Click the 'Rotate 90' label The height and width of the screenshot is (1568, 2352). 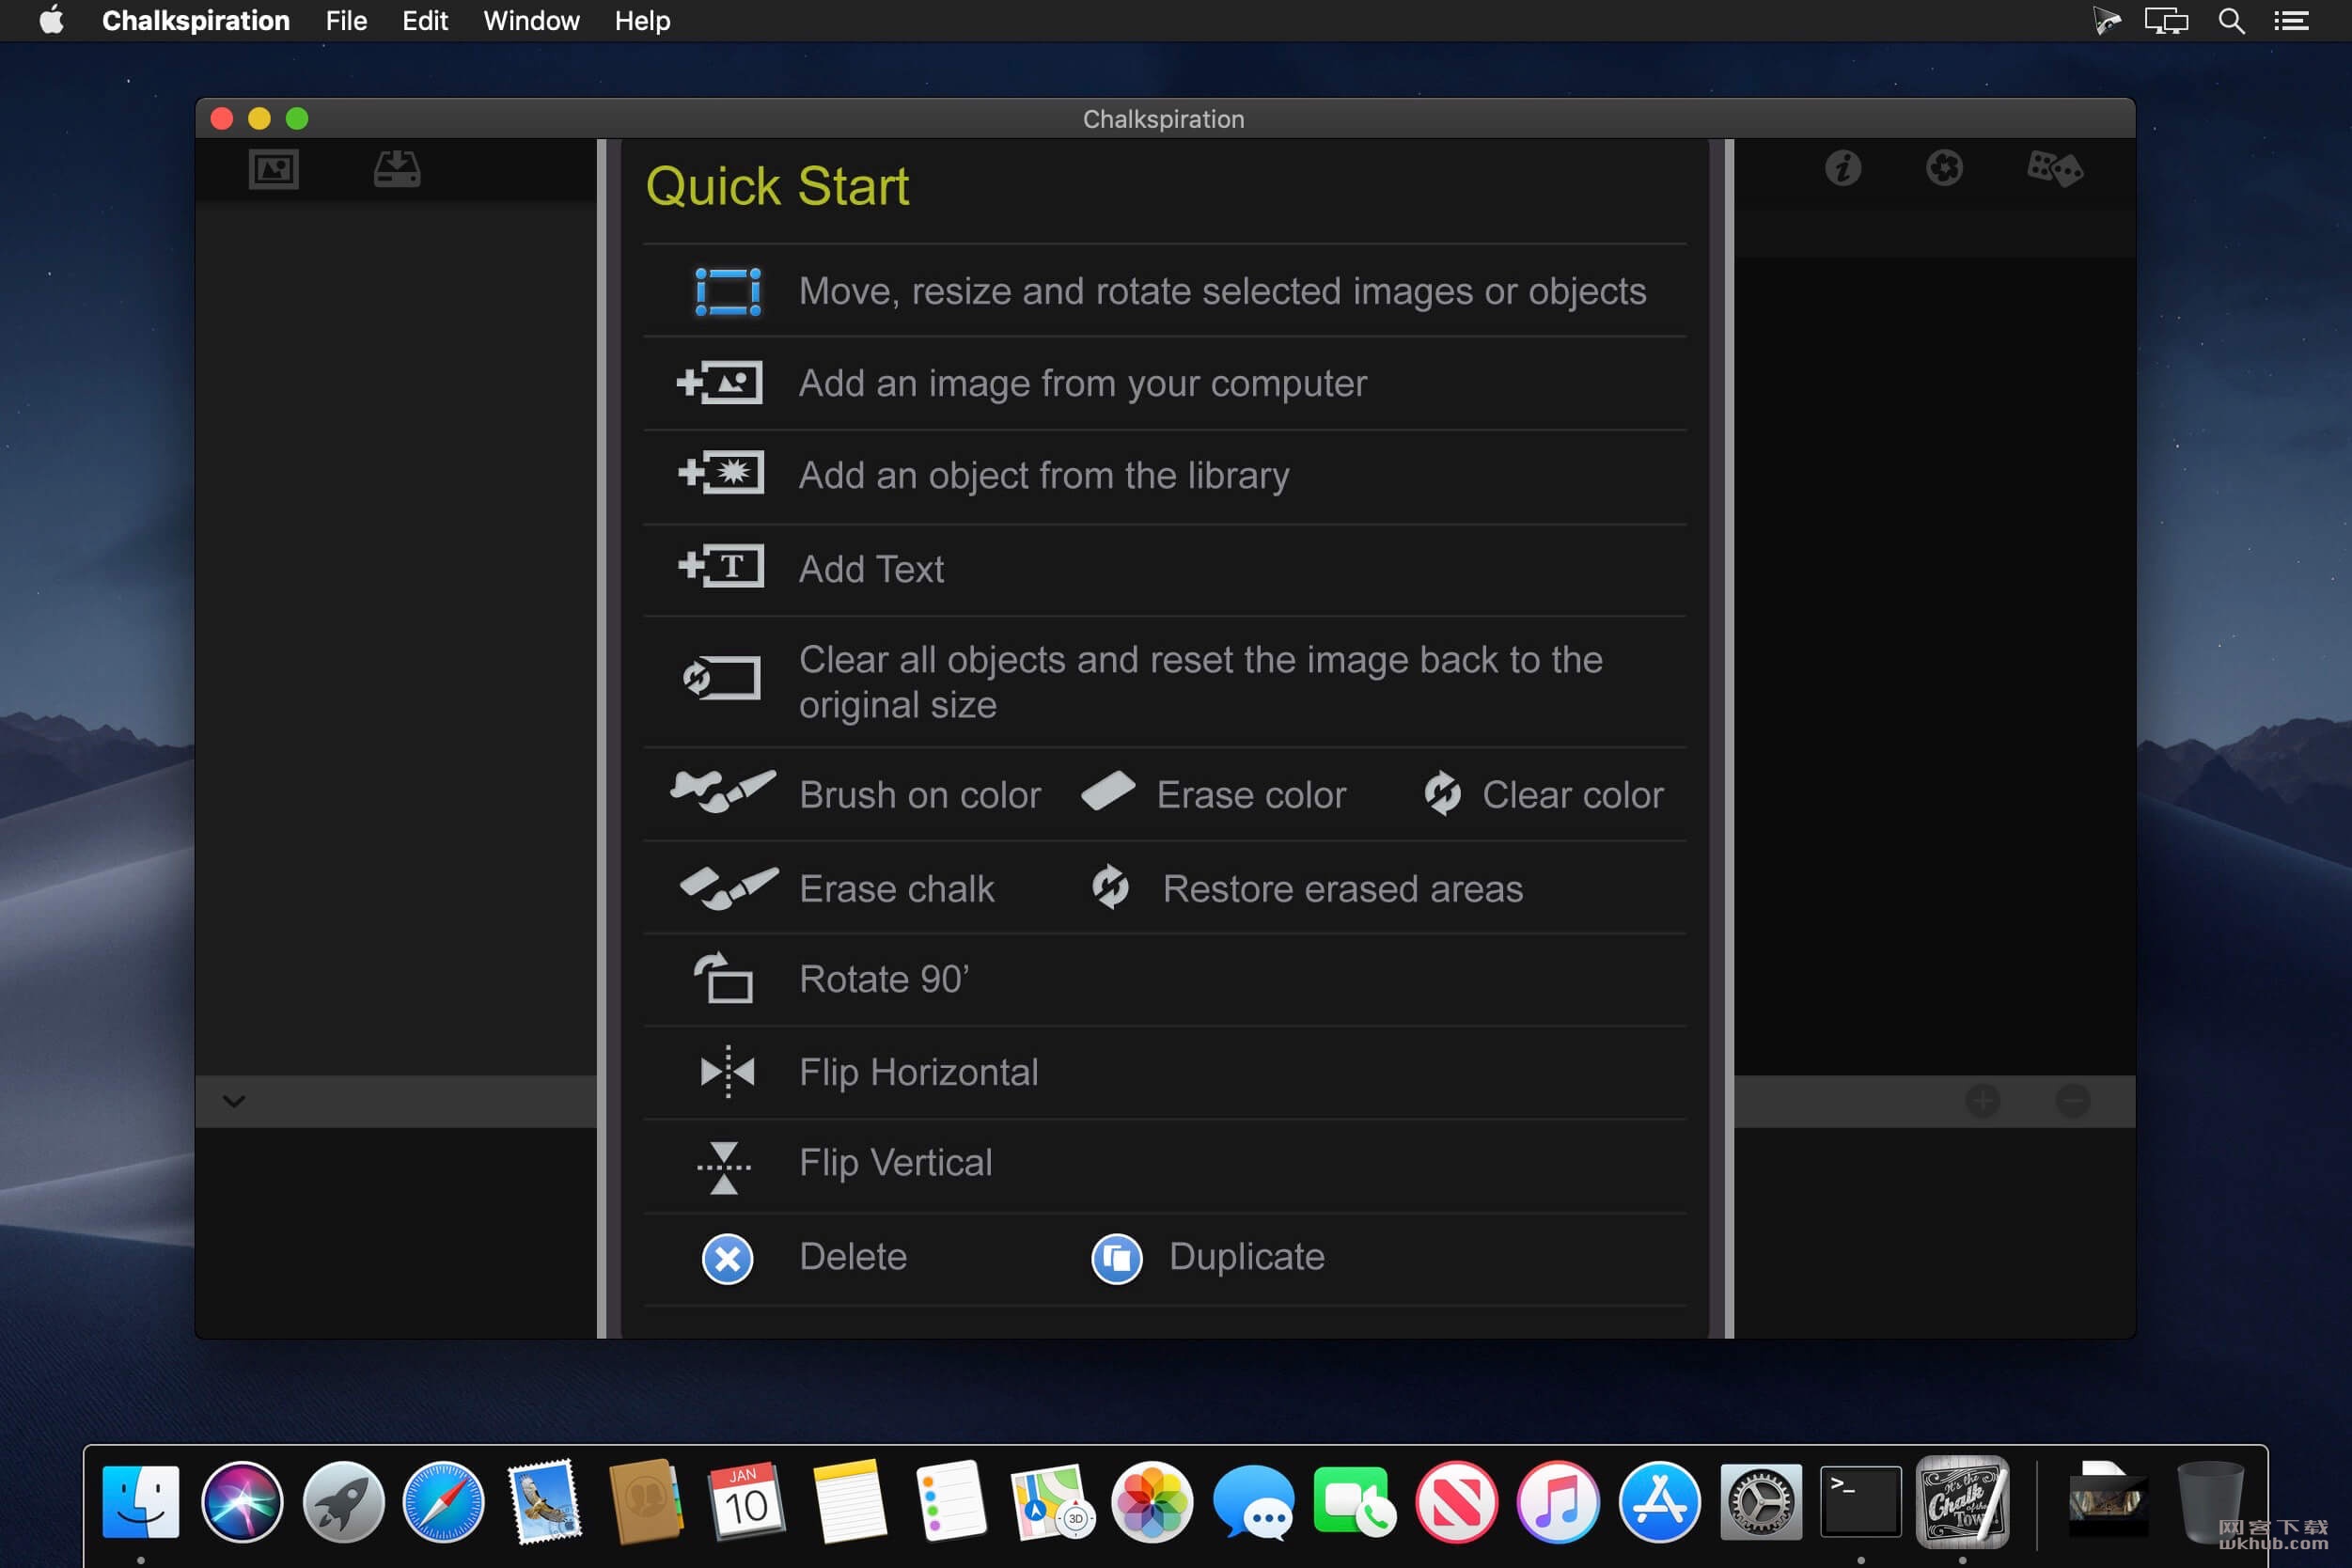click(x=884, y=979)
